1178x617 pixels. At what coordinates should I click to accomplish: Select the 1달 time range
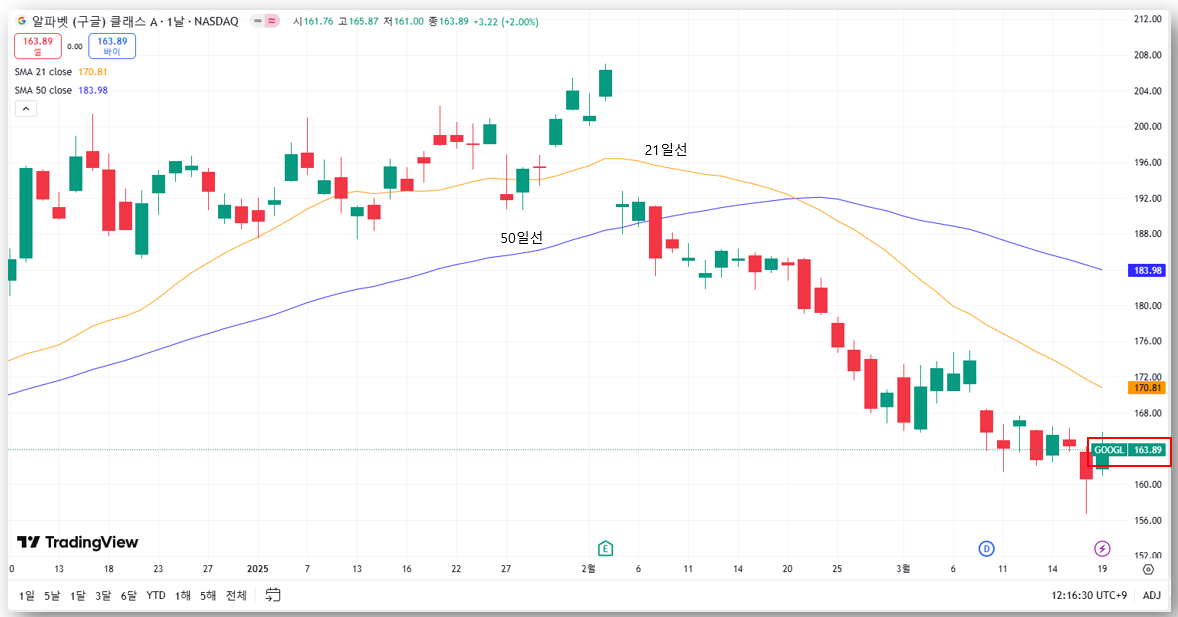point(77,595)
